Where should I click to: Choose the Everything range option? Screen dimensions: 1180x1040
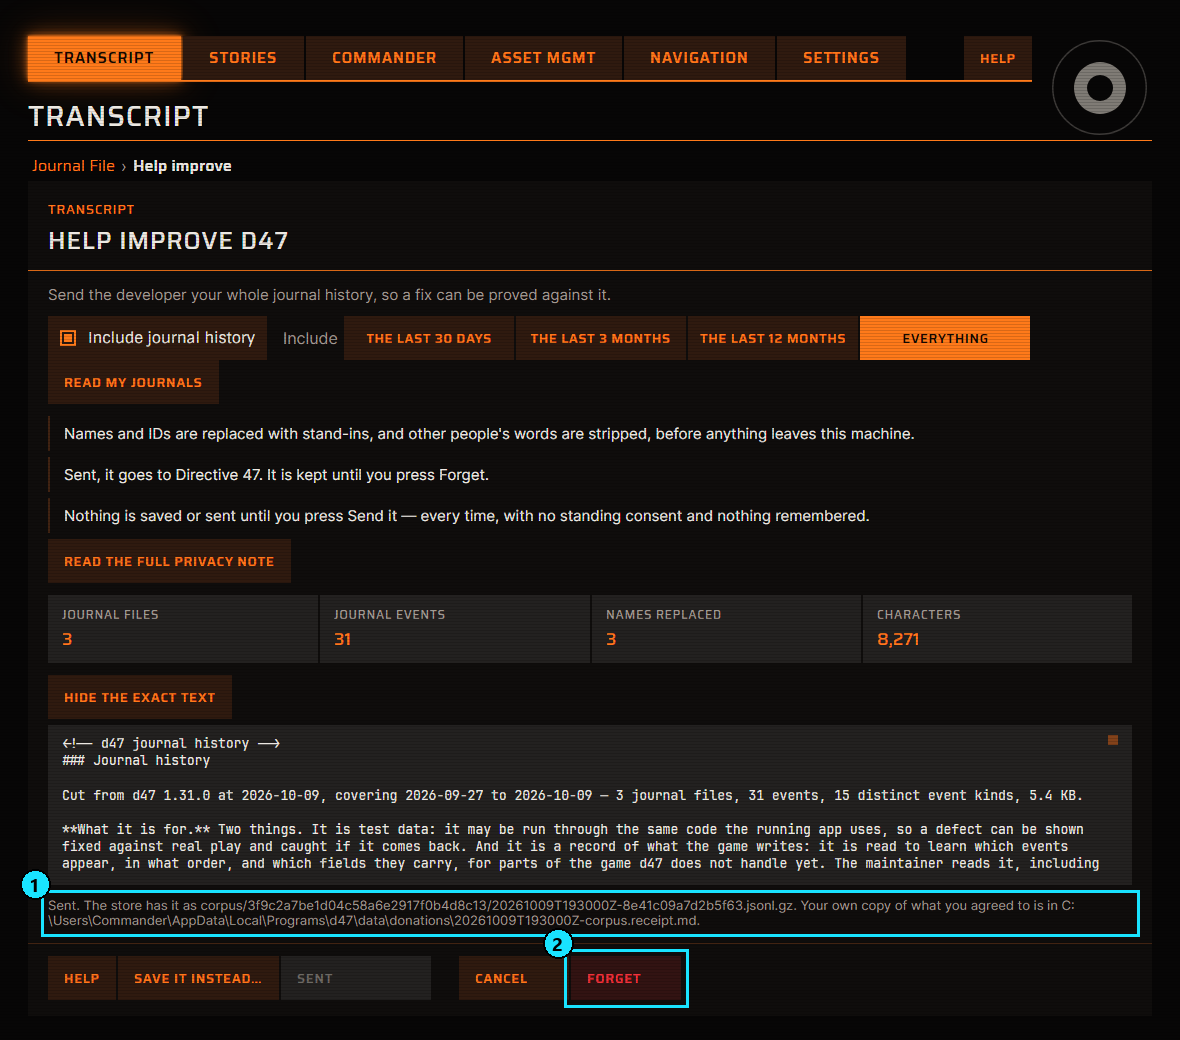(944, 339)
